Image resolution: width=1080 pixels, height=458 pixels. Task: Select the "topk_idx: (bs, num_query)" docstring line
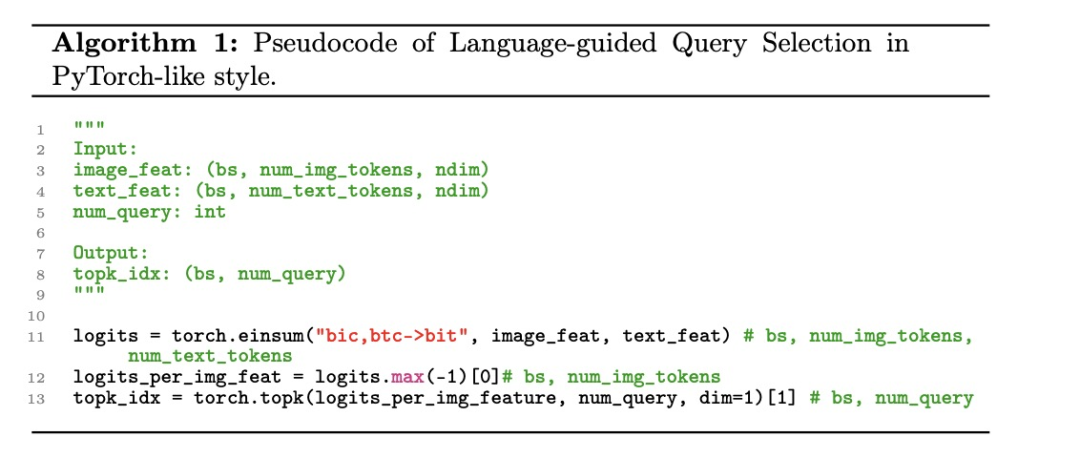(x=209, y=274)
